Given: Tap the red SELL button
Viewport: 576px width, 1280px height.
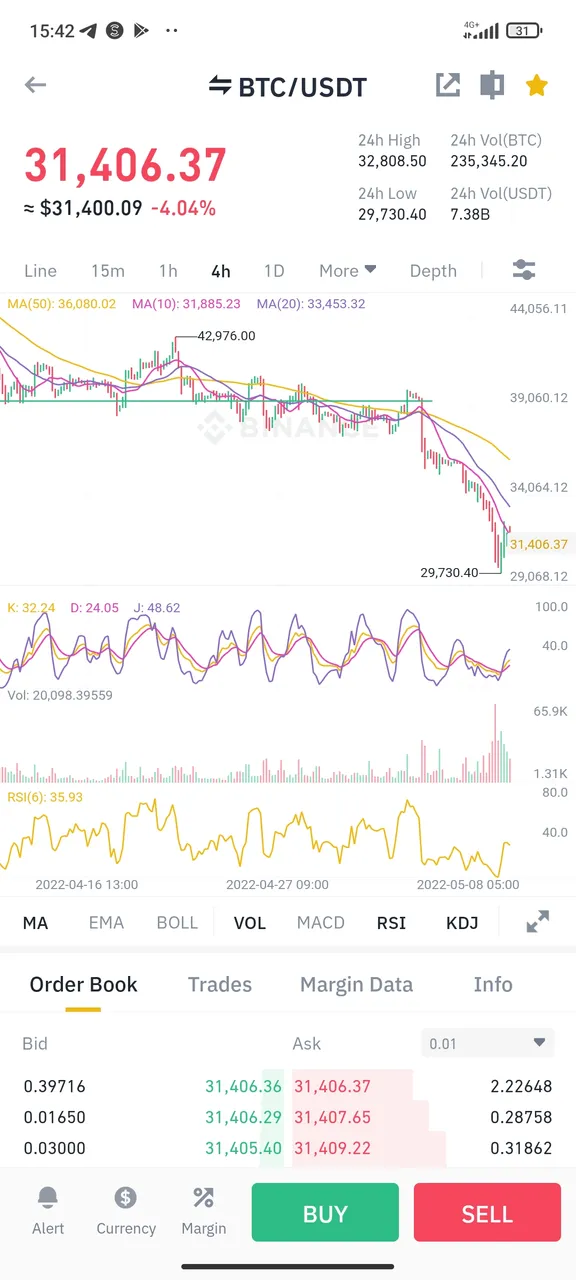Looking at the screenshot, I should pos(487,1213).
